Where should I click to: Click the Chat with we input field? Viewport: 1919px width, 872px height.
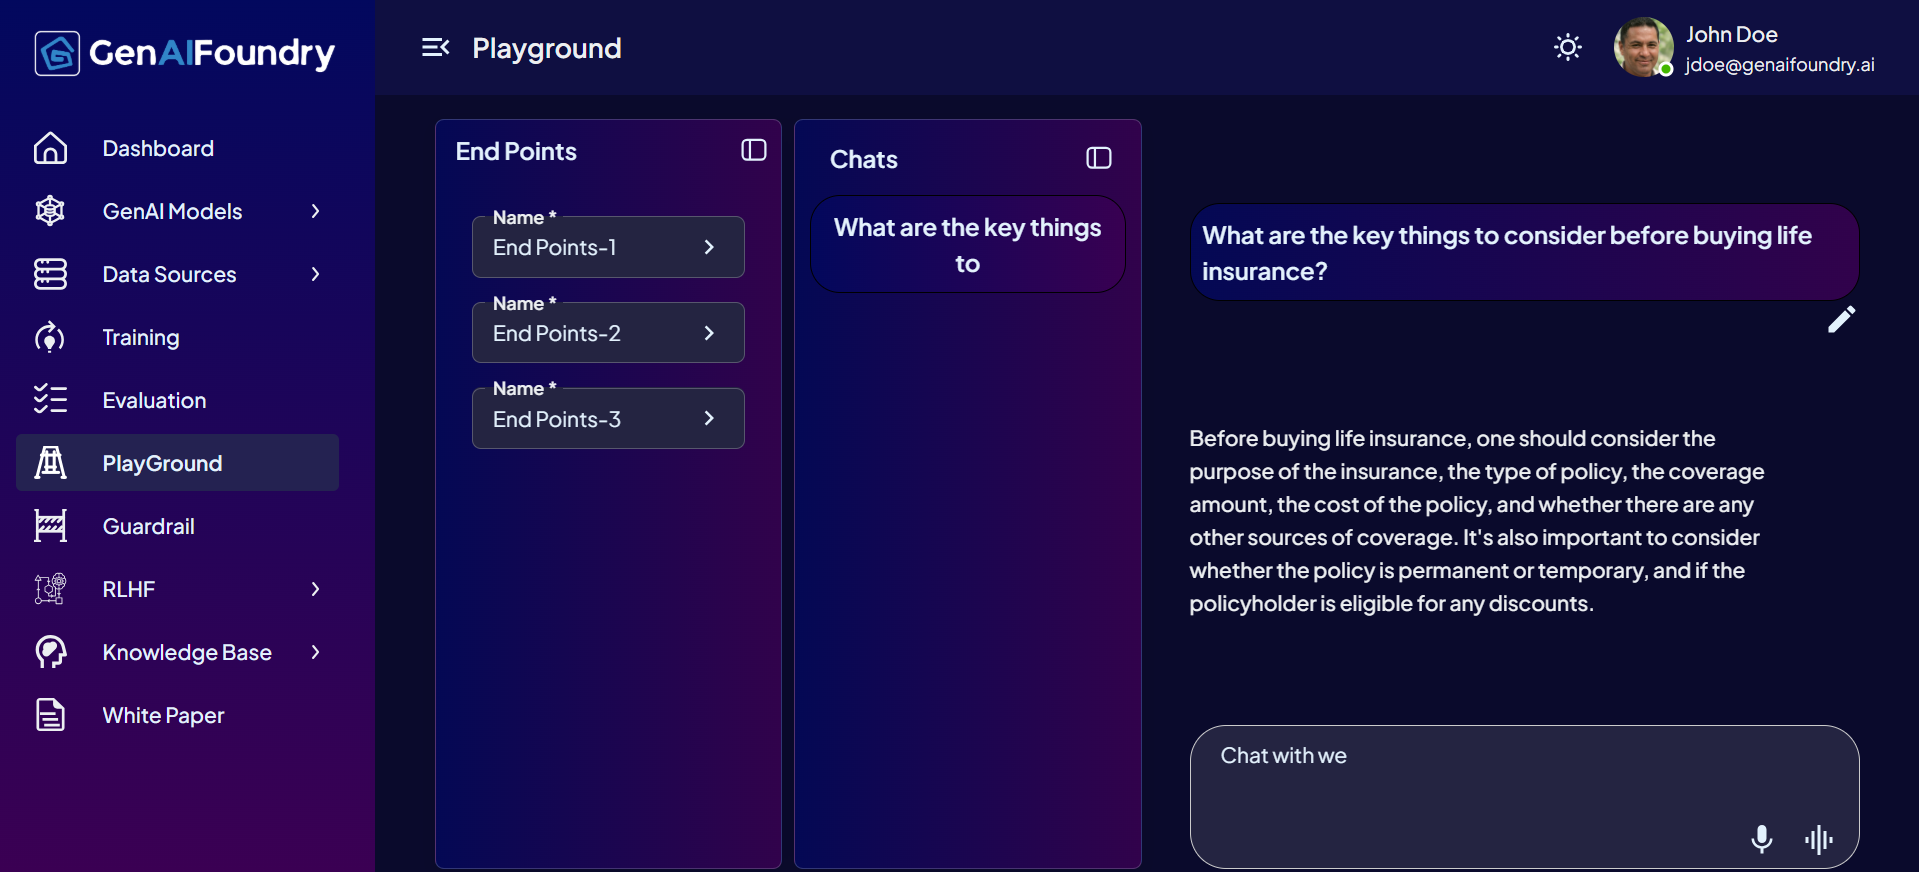click(1524, 796)
